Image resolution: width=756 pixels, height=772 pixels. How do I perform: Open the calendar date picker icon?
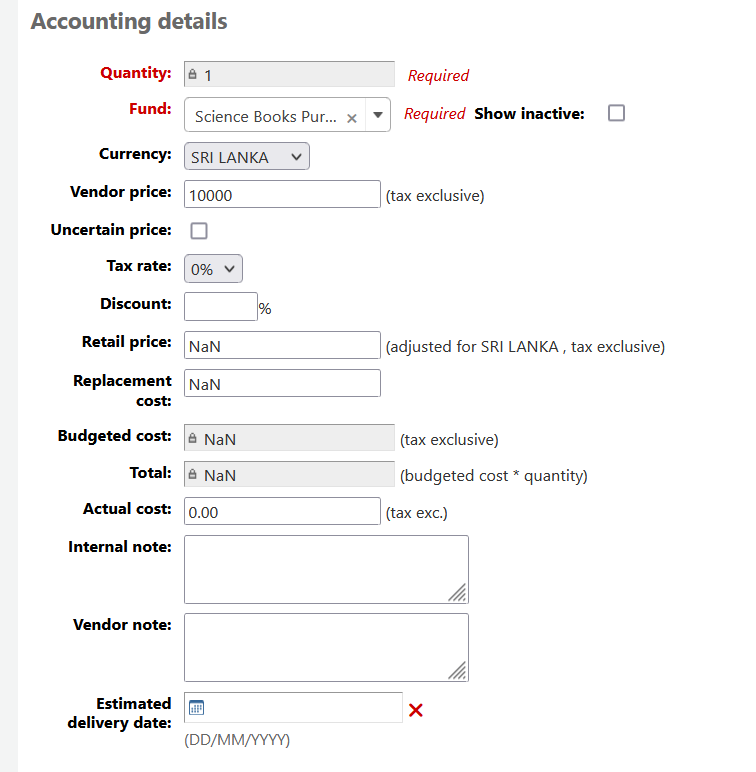point(197,708)
